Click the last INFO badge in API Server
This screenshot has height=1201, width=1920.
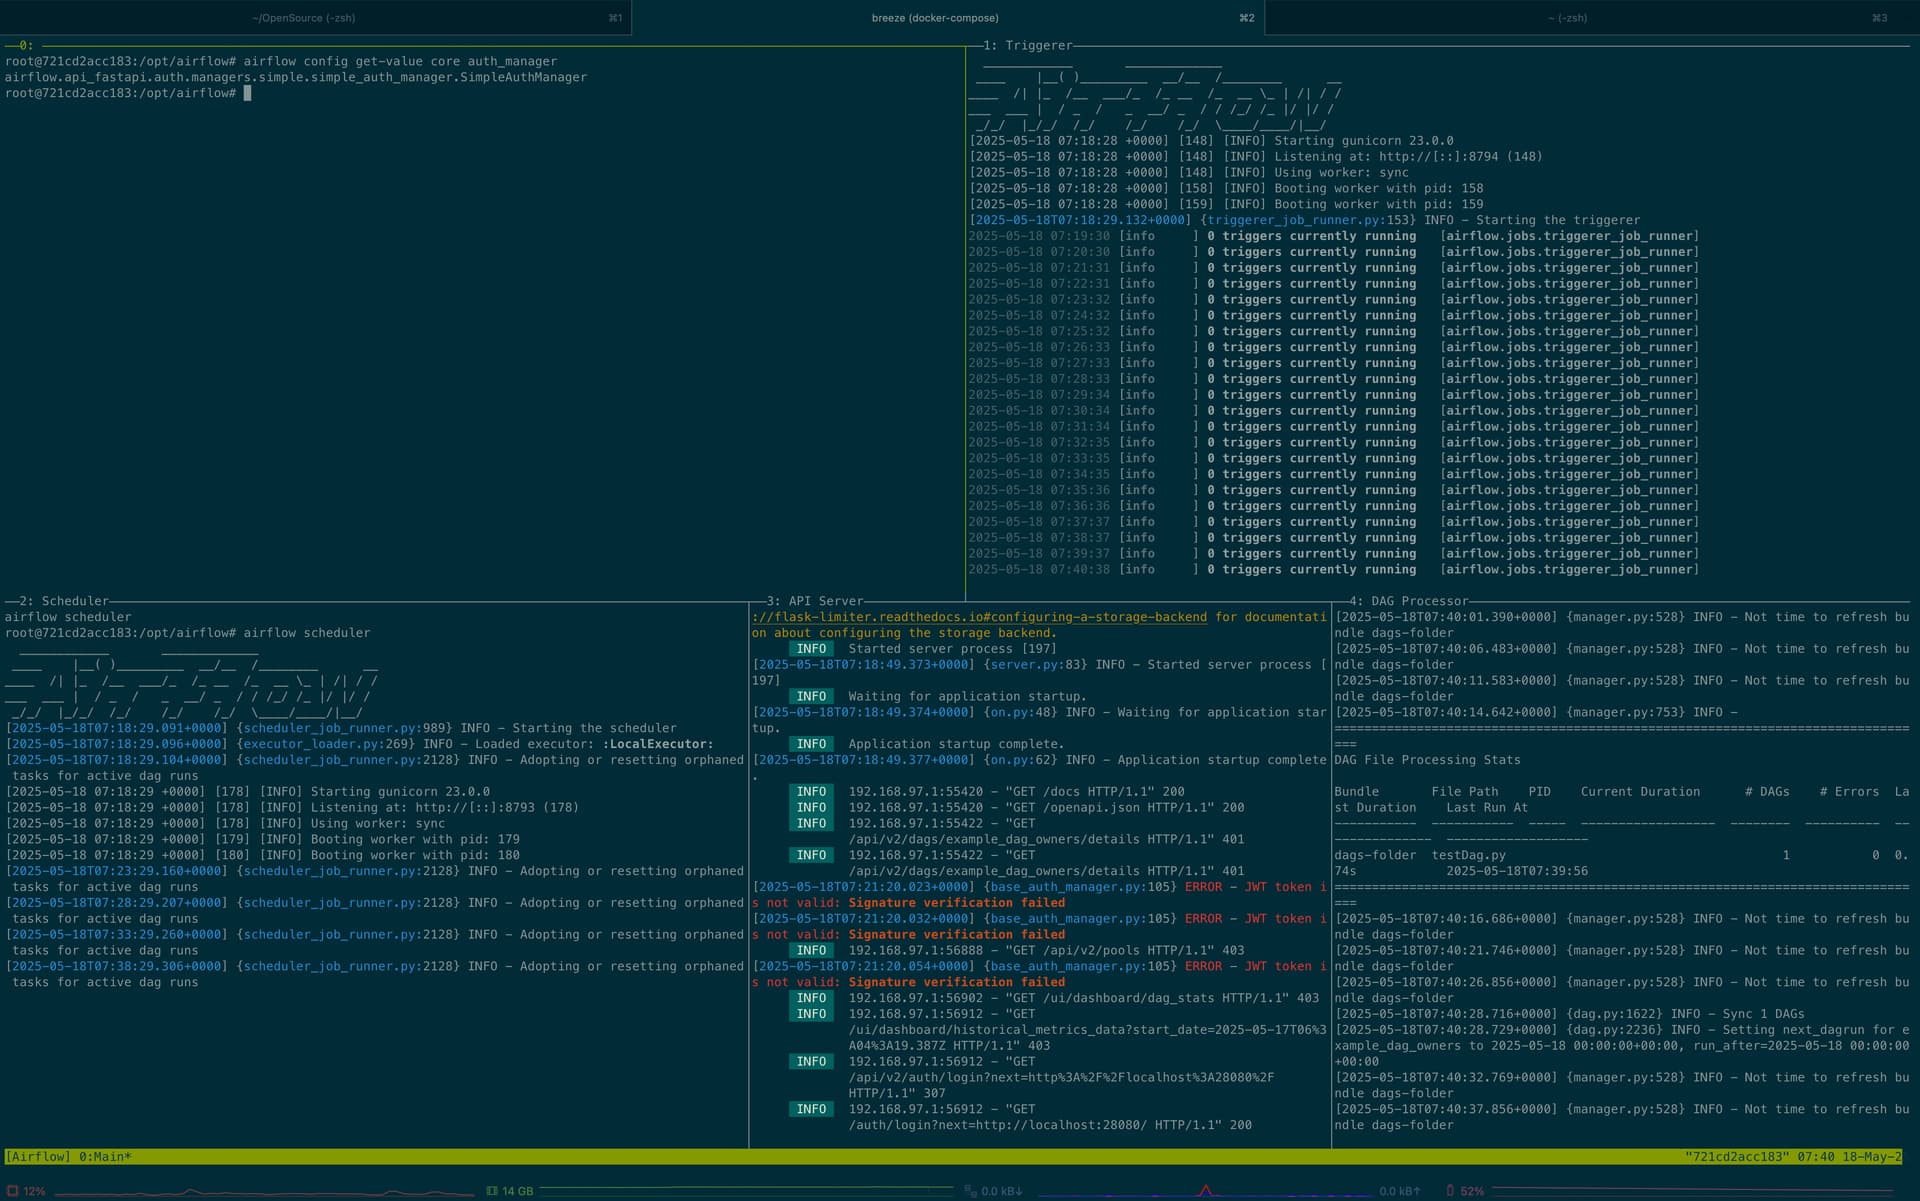point(811,1109)
